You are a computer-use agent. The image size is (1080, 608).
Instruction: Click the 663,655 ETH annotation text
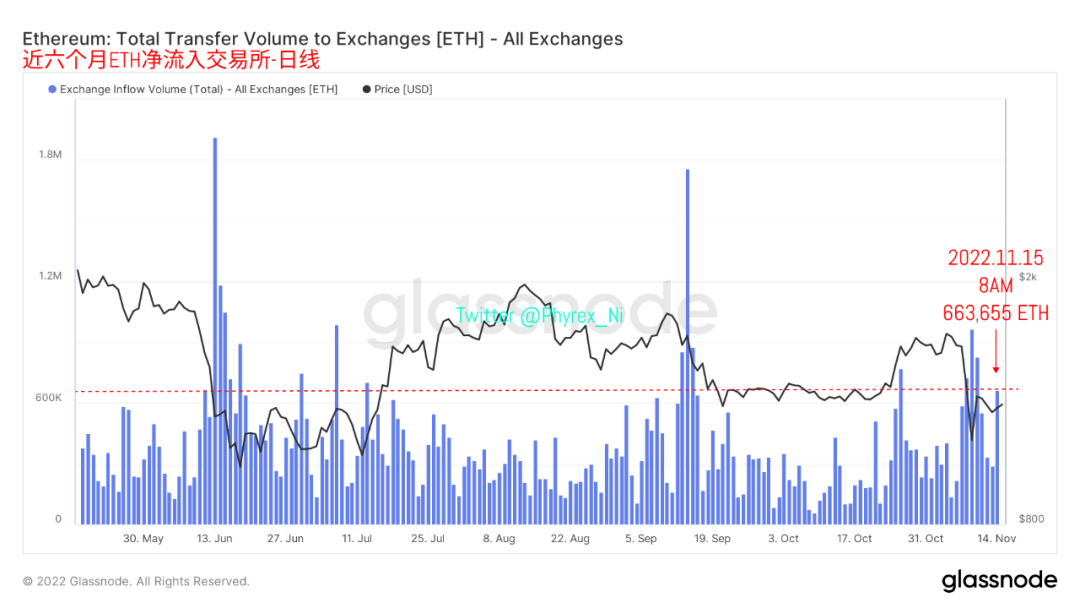coord(996,314)
